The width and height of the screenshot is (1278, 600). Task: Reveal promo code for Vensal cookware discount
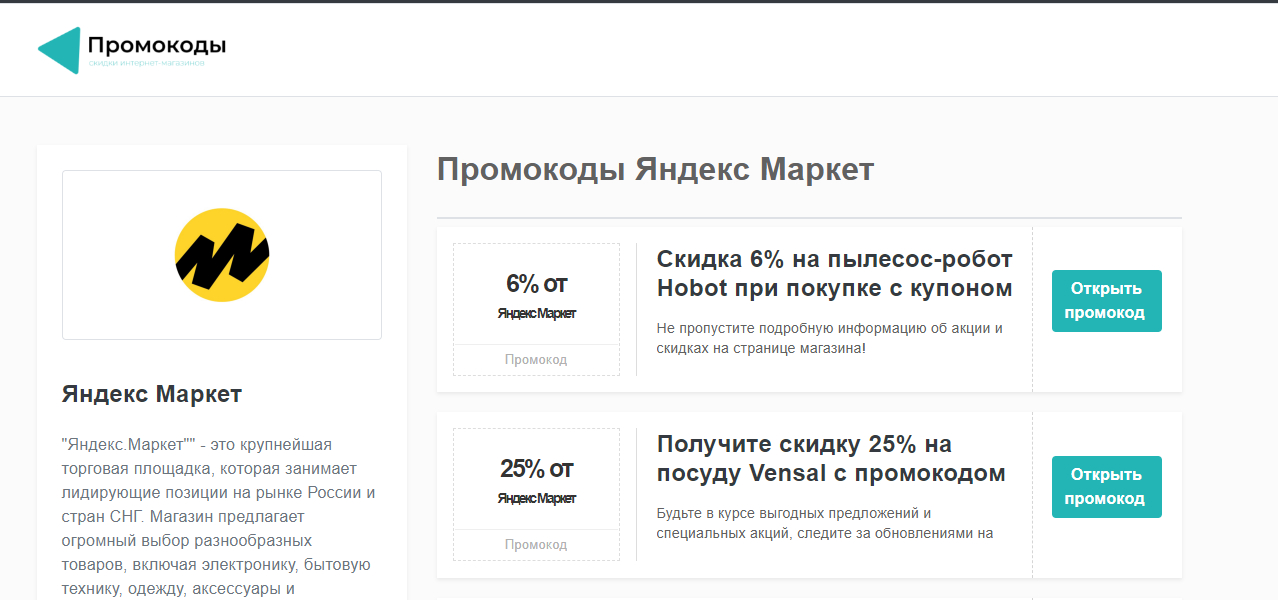click(1106, 487)
